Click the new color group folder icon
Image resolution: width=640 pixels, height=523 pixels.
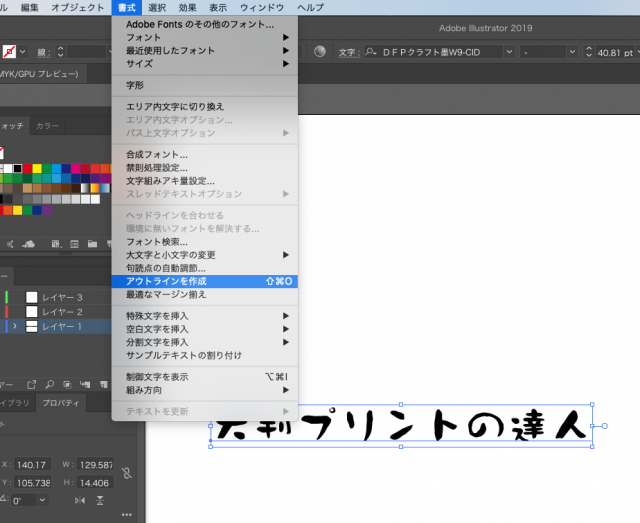93,244
